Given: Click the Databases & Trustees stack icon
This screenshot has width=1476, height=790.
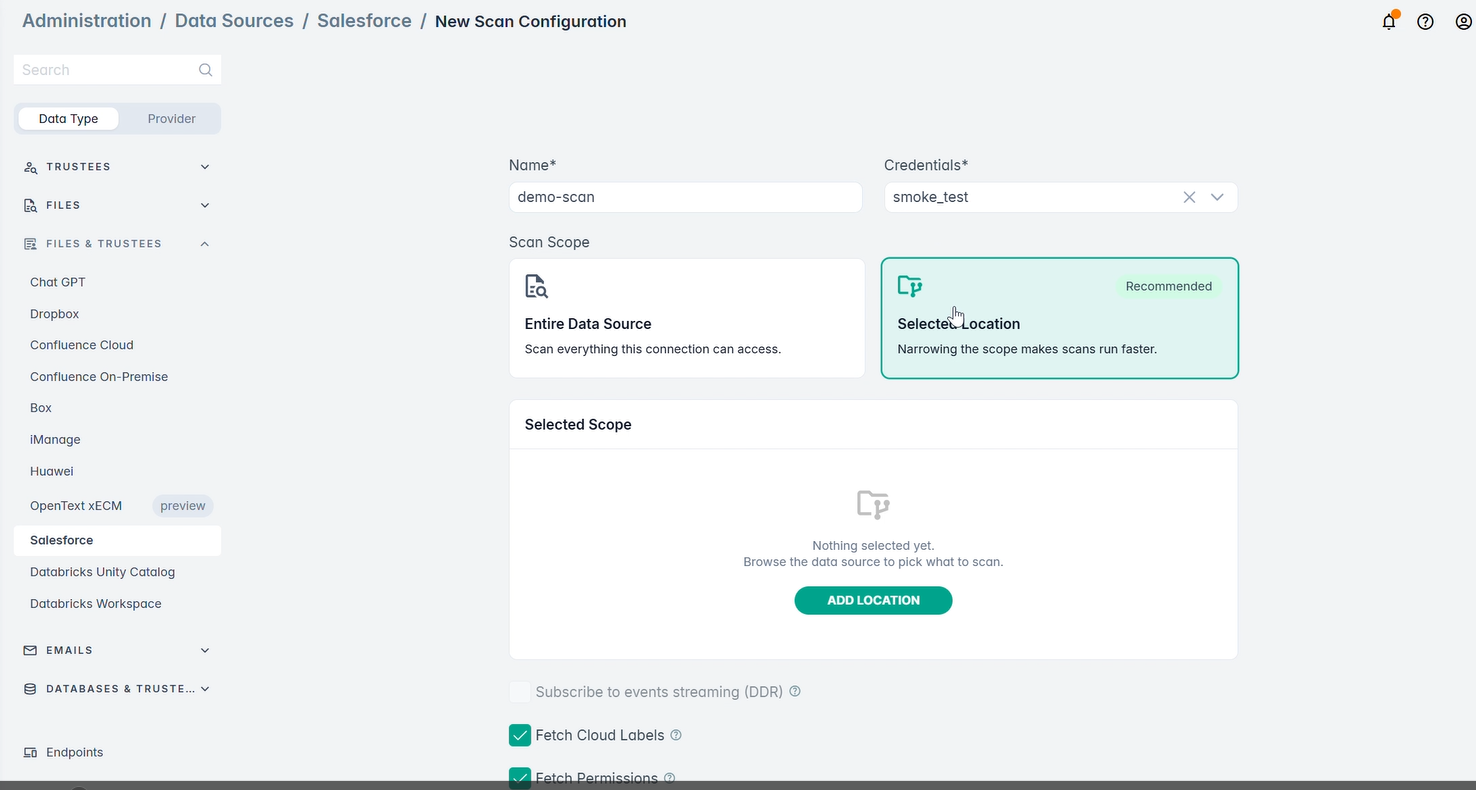Looking at the screenshot, I should (x=30, y=689).
